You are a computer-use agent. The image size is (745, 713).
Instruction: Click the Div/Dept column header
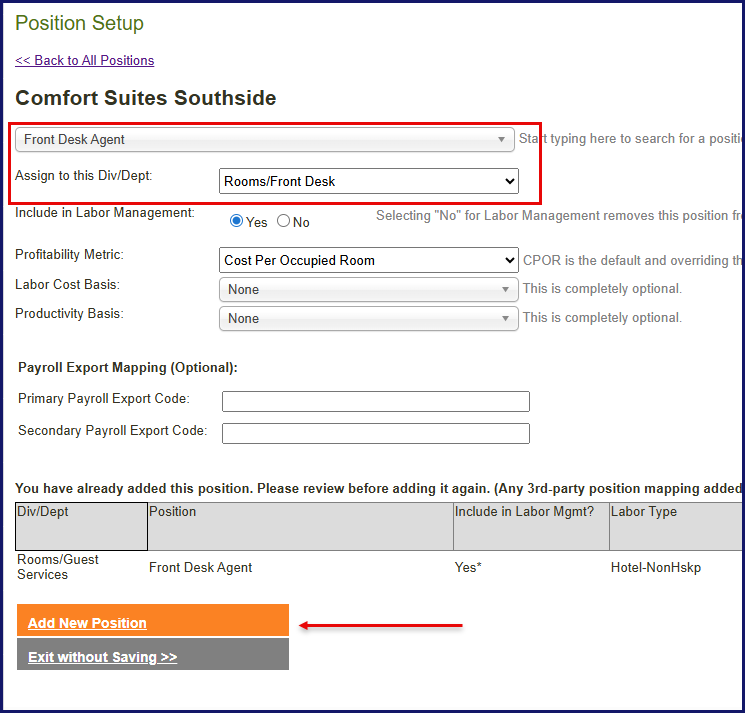click(82, 526)
